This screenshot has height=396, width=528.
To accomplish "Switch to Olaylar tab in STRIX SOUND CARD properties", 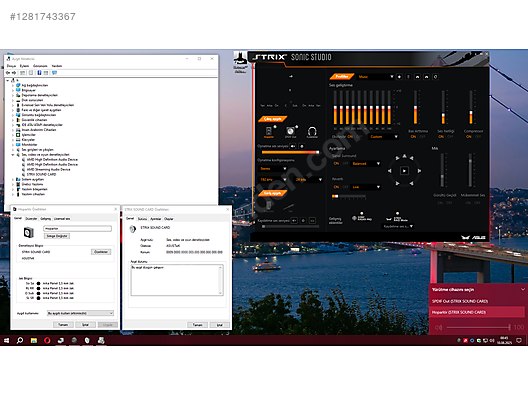I will pos(168,219).
